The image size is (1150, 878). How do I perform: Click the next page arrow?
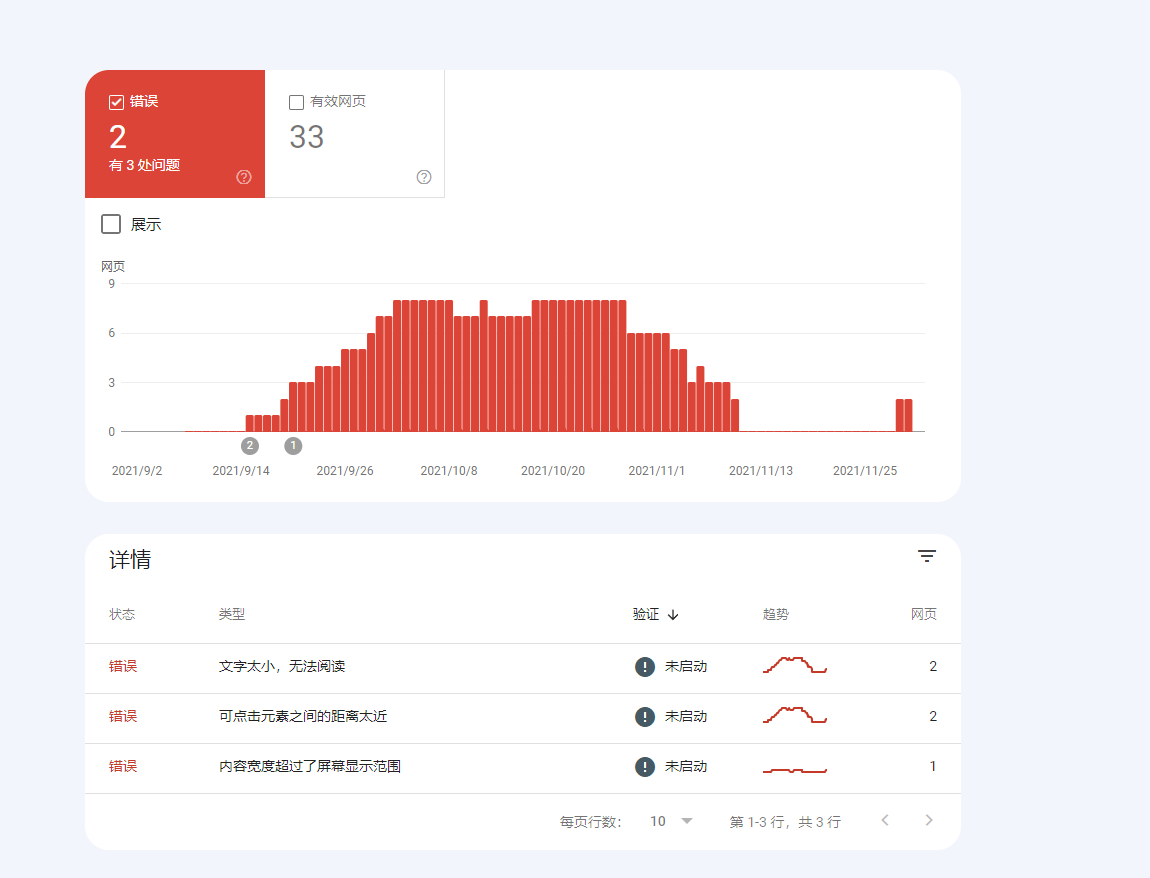click(x=928, y=820)
